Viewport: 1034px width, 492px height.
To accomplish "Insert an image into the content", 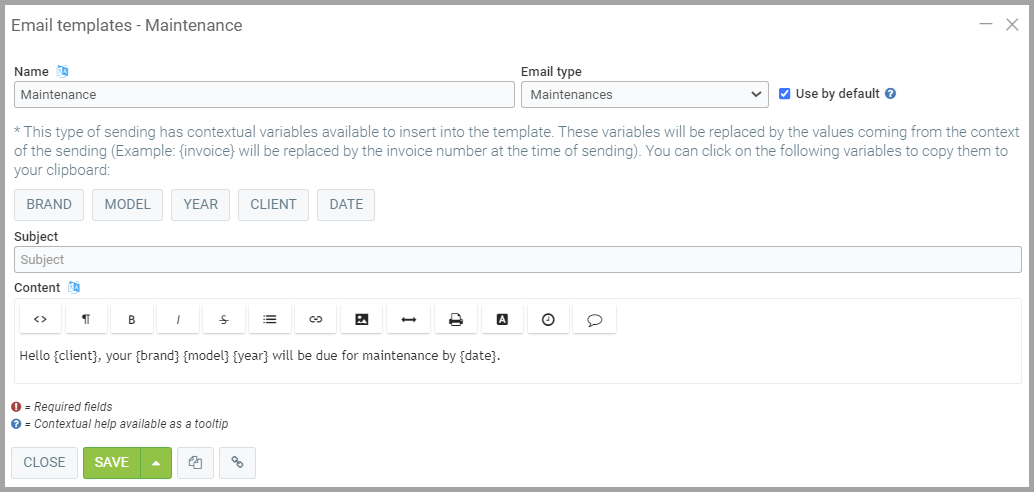I will tap(362, 319).
